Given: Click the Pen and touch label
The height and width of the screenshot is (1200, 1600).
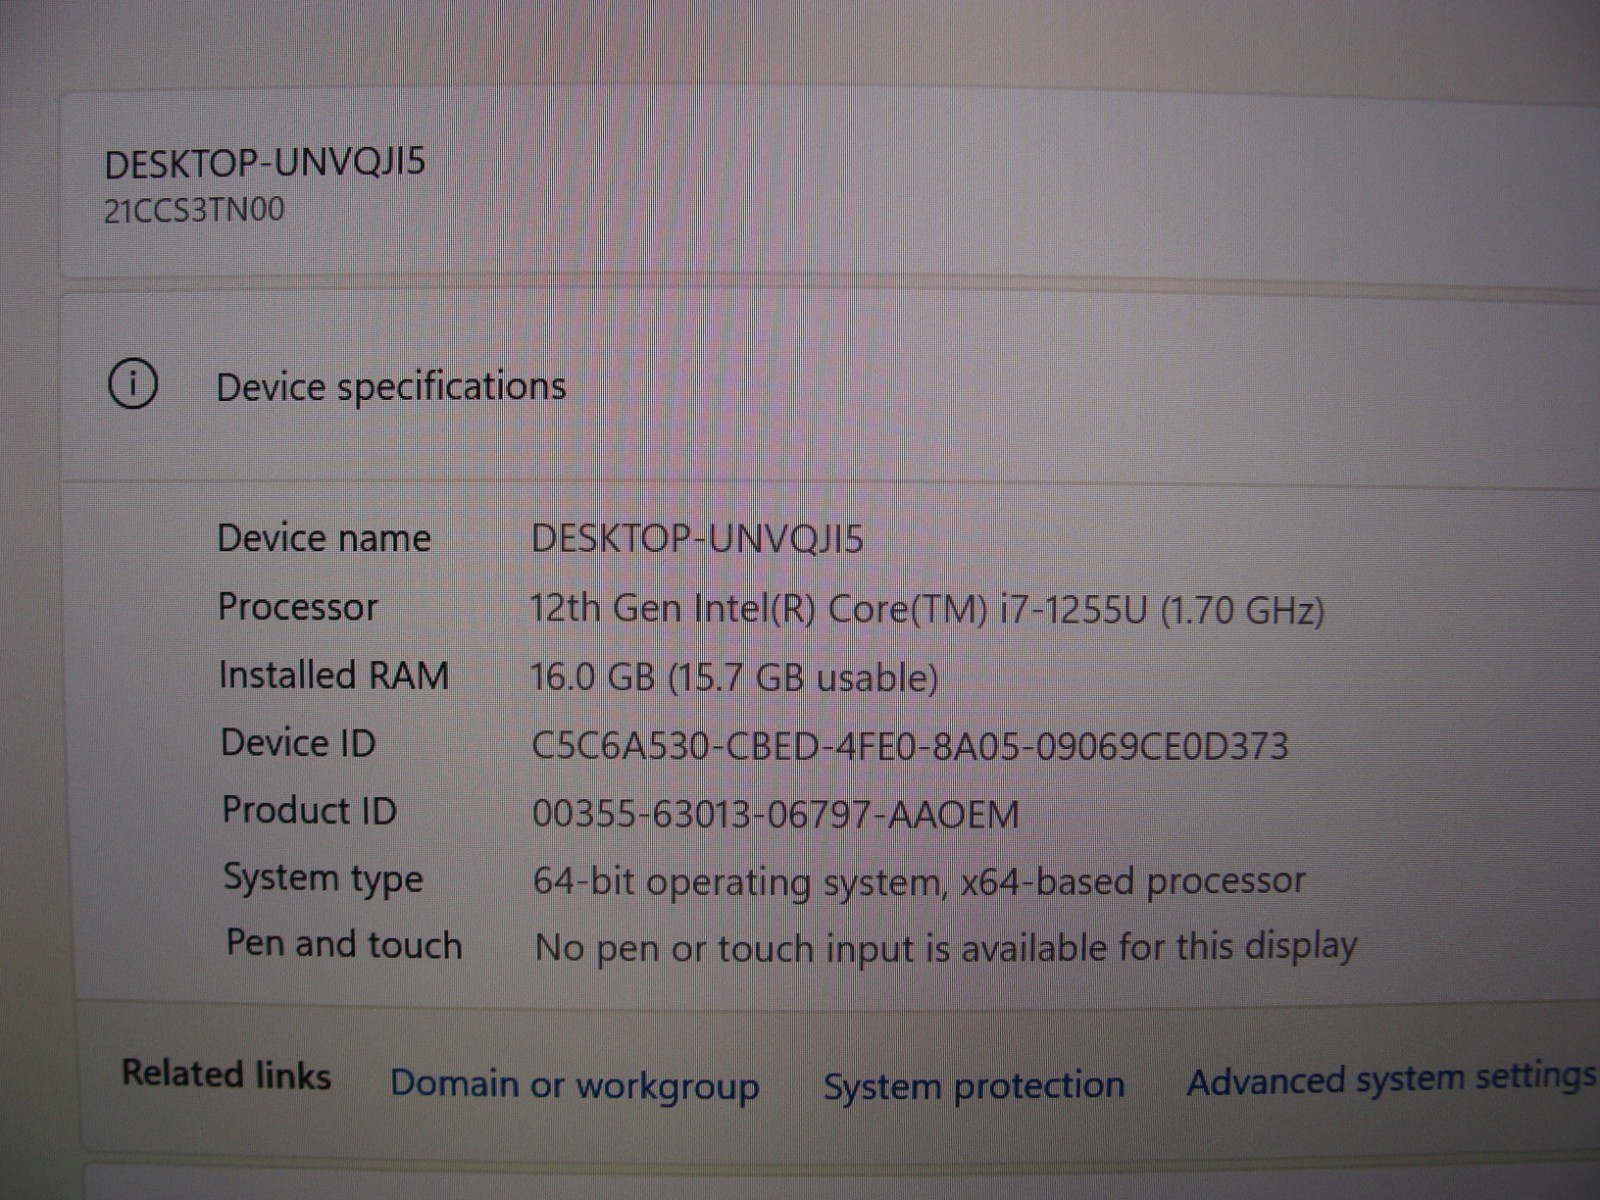Looking at the screenshot, I should [344, 944].
